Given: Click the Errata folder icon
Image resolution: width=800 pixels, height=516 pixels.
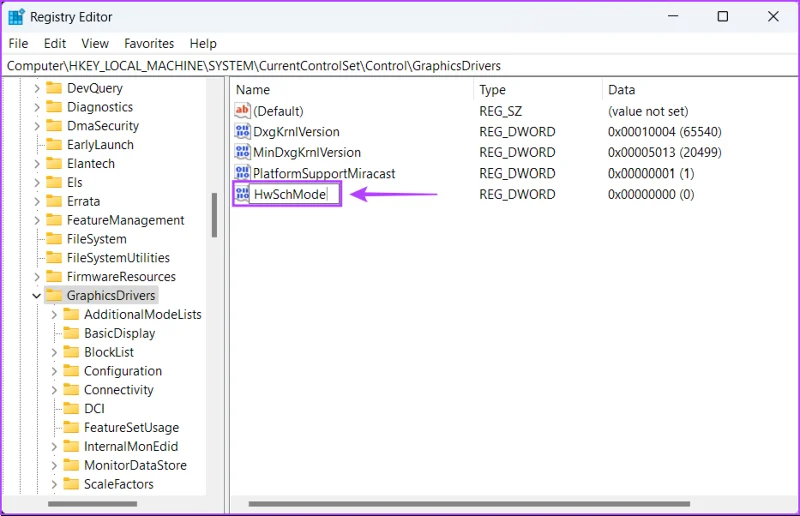Looking at the screenshot, I should point(54,201).
